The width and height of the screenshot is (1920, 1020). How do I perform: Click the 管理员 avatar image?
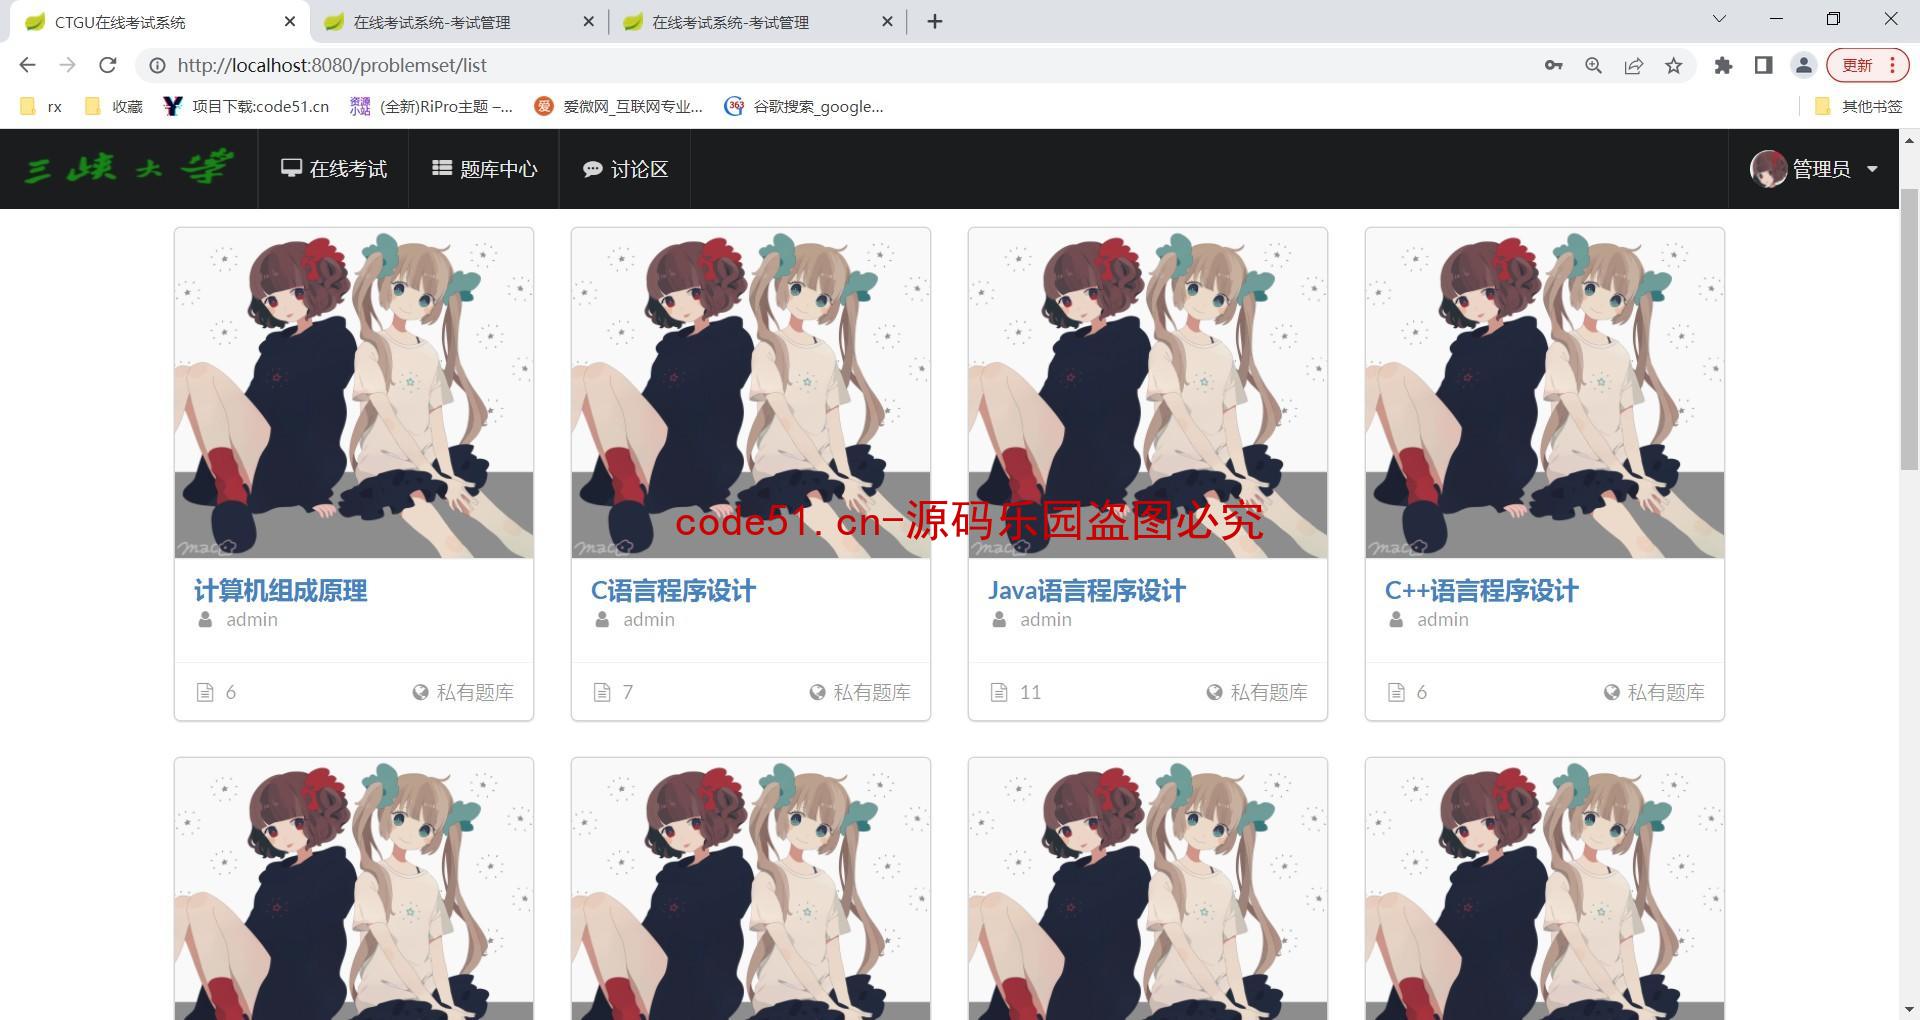tap(1768, 169)
